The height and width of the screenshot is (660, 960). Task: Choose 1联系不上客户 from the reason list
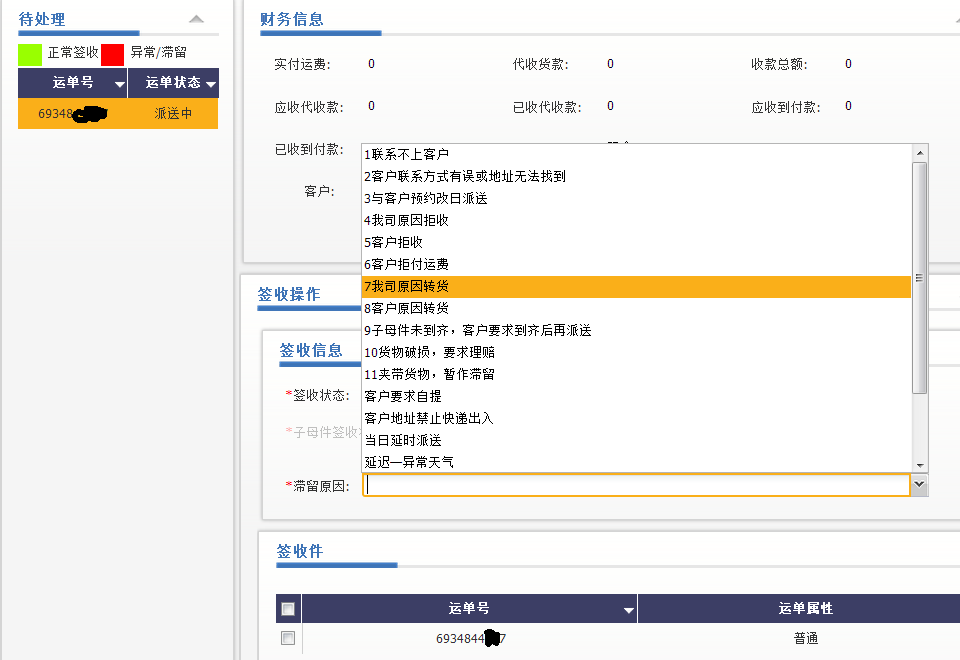(x=406, y=154)
